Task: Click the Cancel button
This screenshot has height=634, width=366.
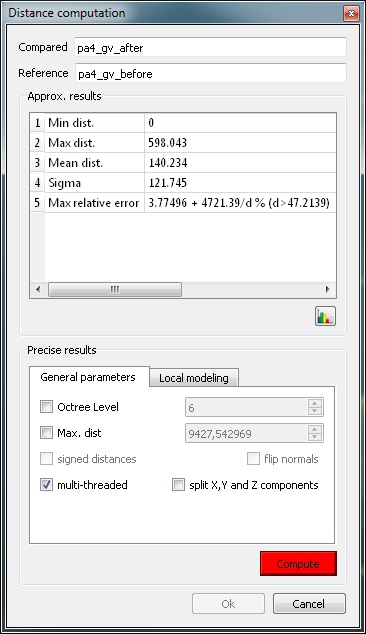Action: 309,604
